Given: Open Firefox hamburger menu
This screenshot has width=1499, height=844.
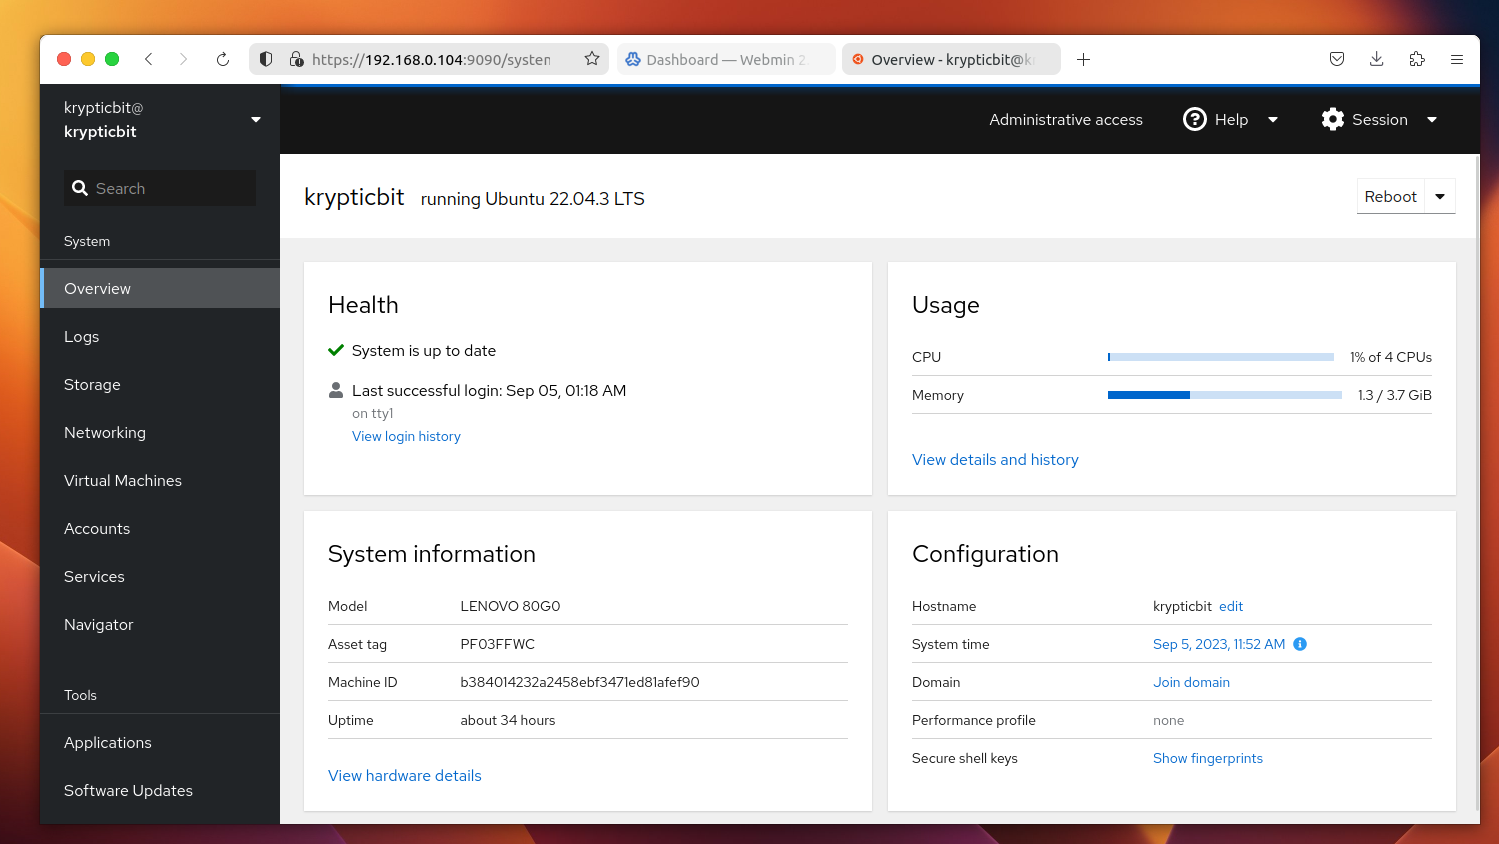Looking at the screenshot, I should [1457, 59].
